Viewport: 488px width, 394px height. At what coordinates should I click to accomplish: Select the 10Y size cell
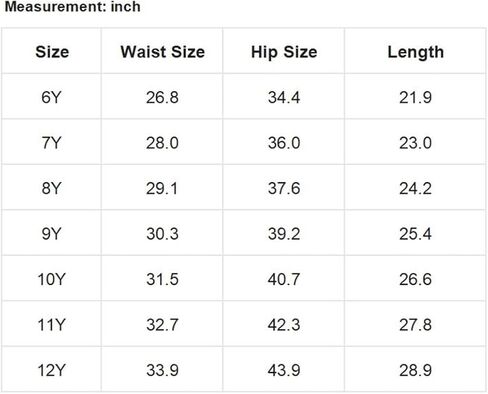(51, 279)
